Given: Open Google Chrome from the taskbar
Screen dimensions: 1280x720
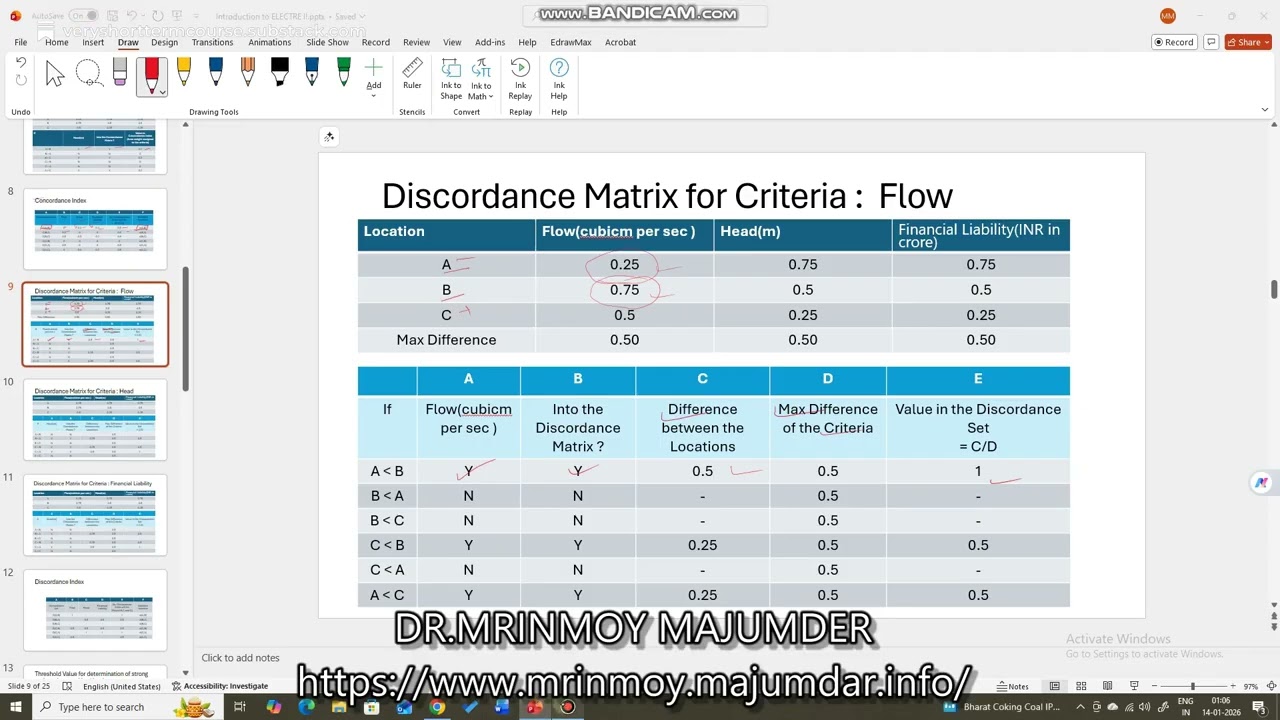Looking at the screenshot, I should (x=437, y=707).
